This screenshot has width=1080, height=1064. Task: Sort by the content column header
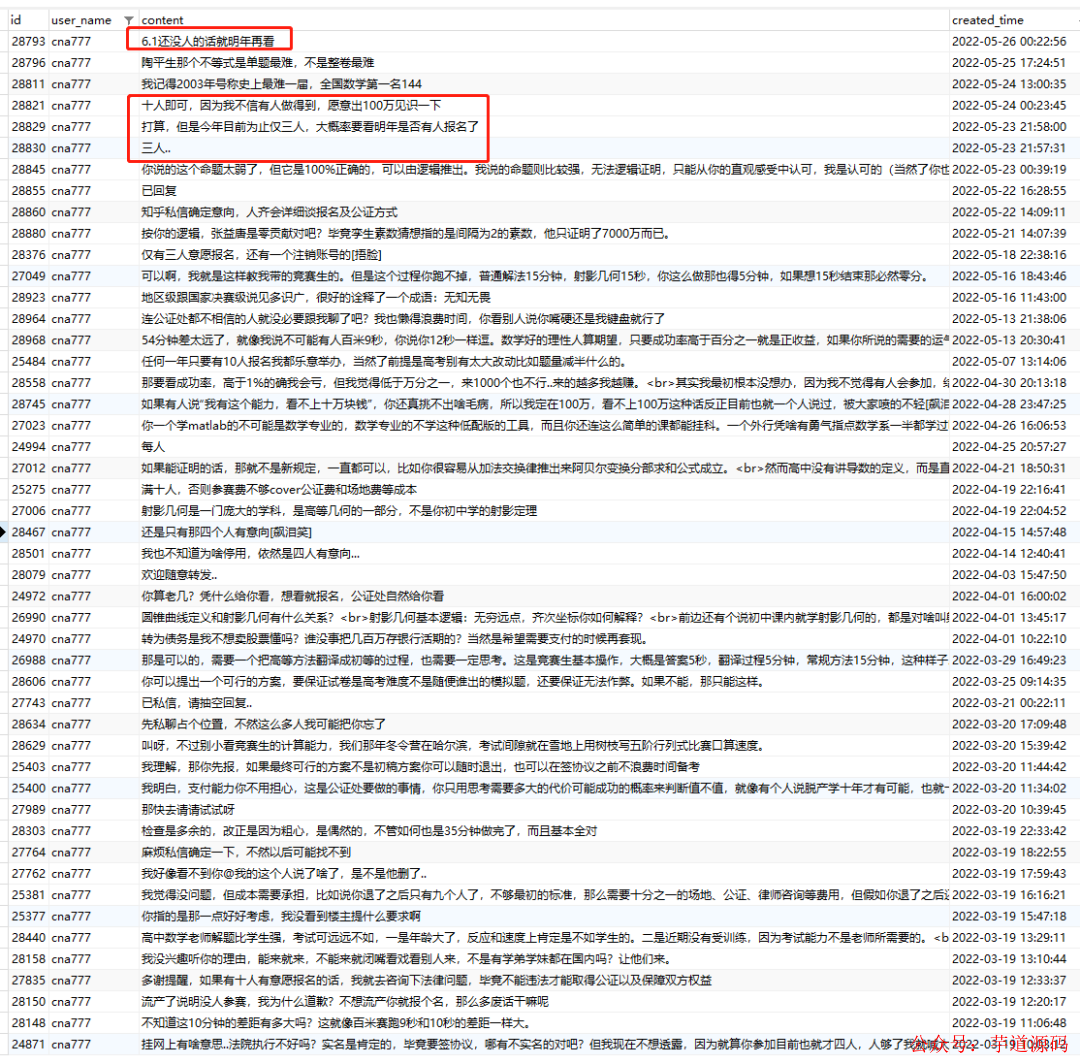[x=163, y=20]
